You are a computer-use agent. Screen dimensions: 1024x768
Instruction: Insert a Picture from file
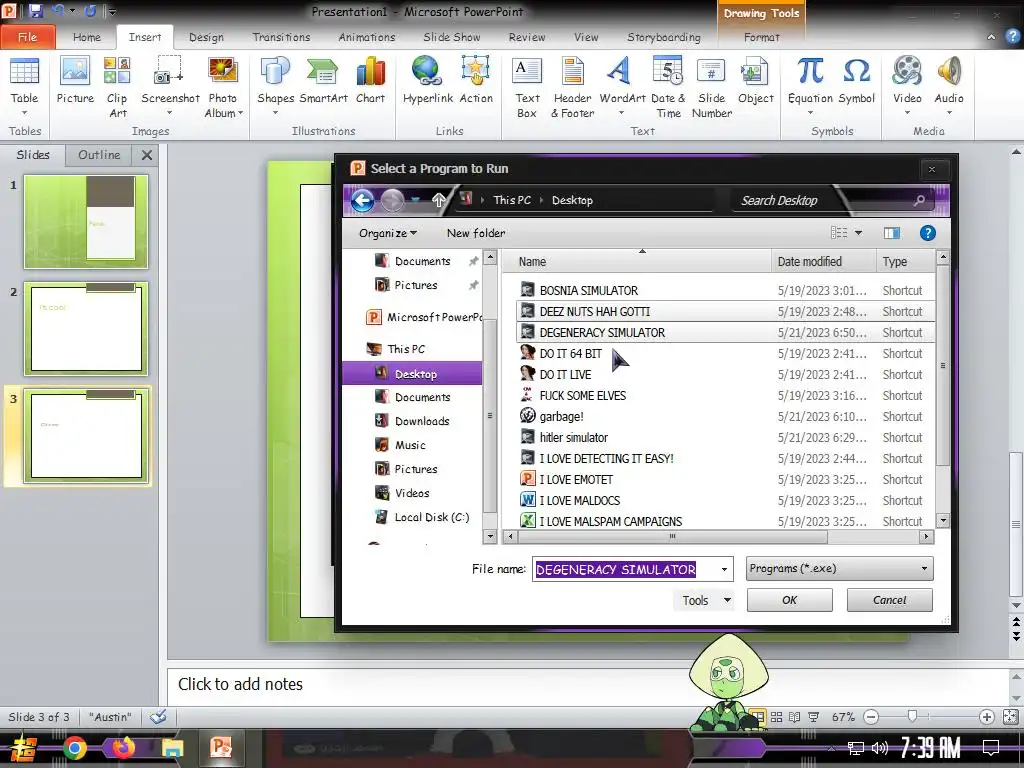75,81
